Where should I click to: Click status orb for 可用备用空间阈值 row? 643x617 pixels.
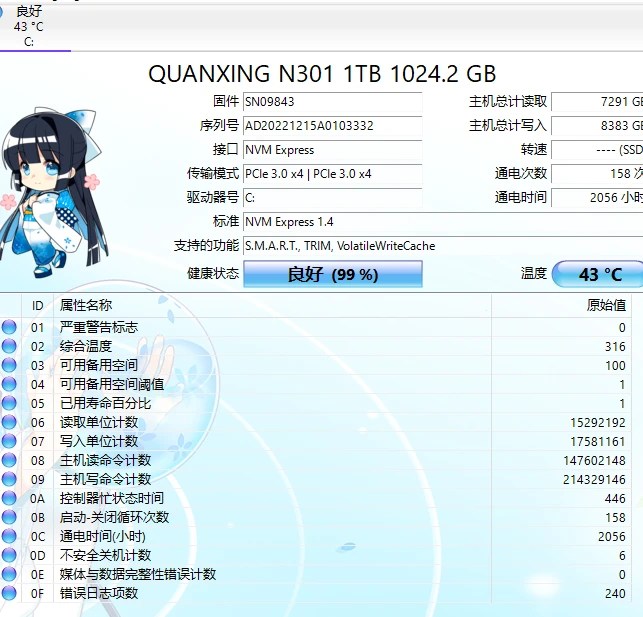click(9, 384)
